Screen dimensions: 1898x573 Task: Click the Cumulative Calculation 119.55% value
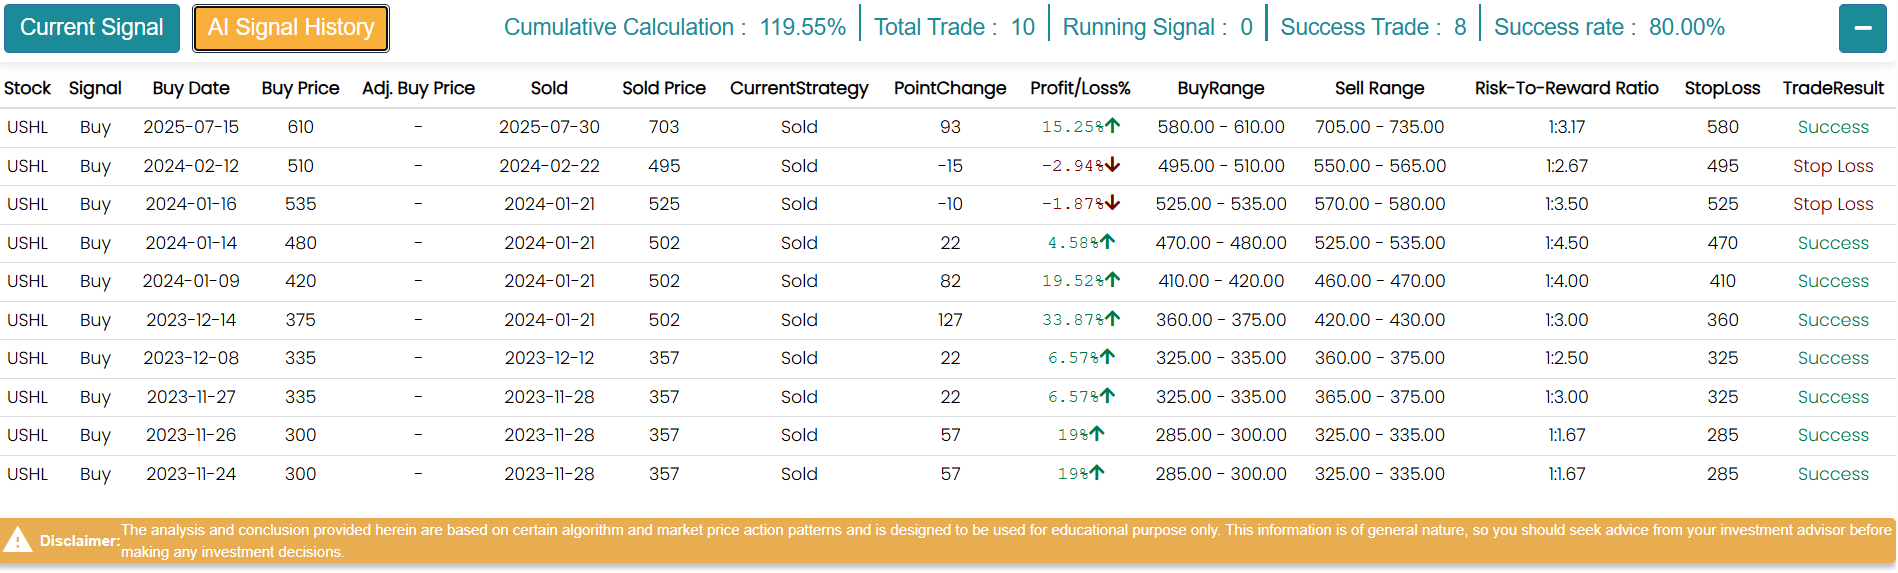coord(802,28)
